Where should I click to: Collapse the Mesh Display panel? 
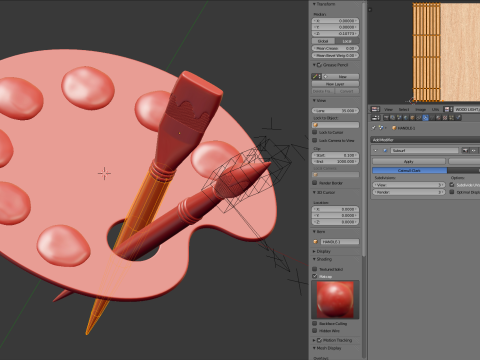(x=314, y=348)
